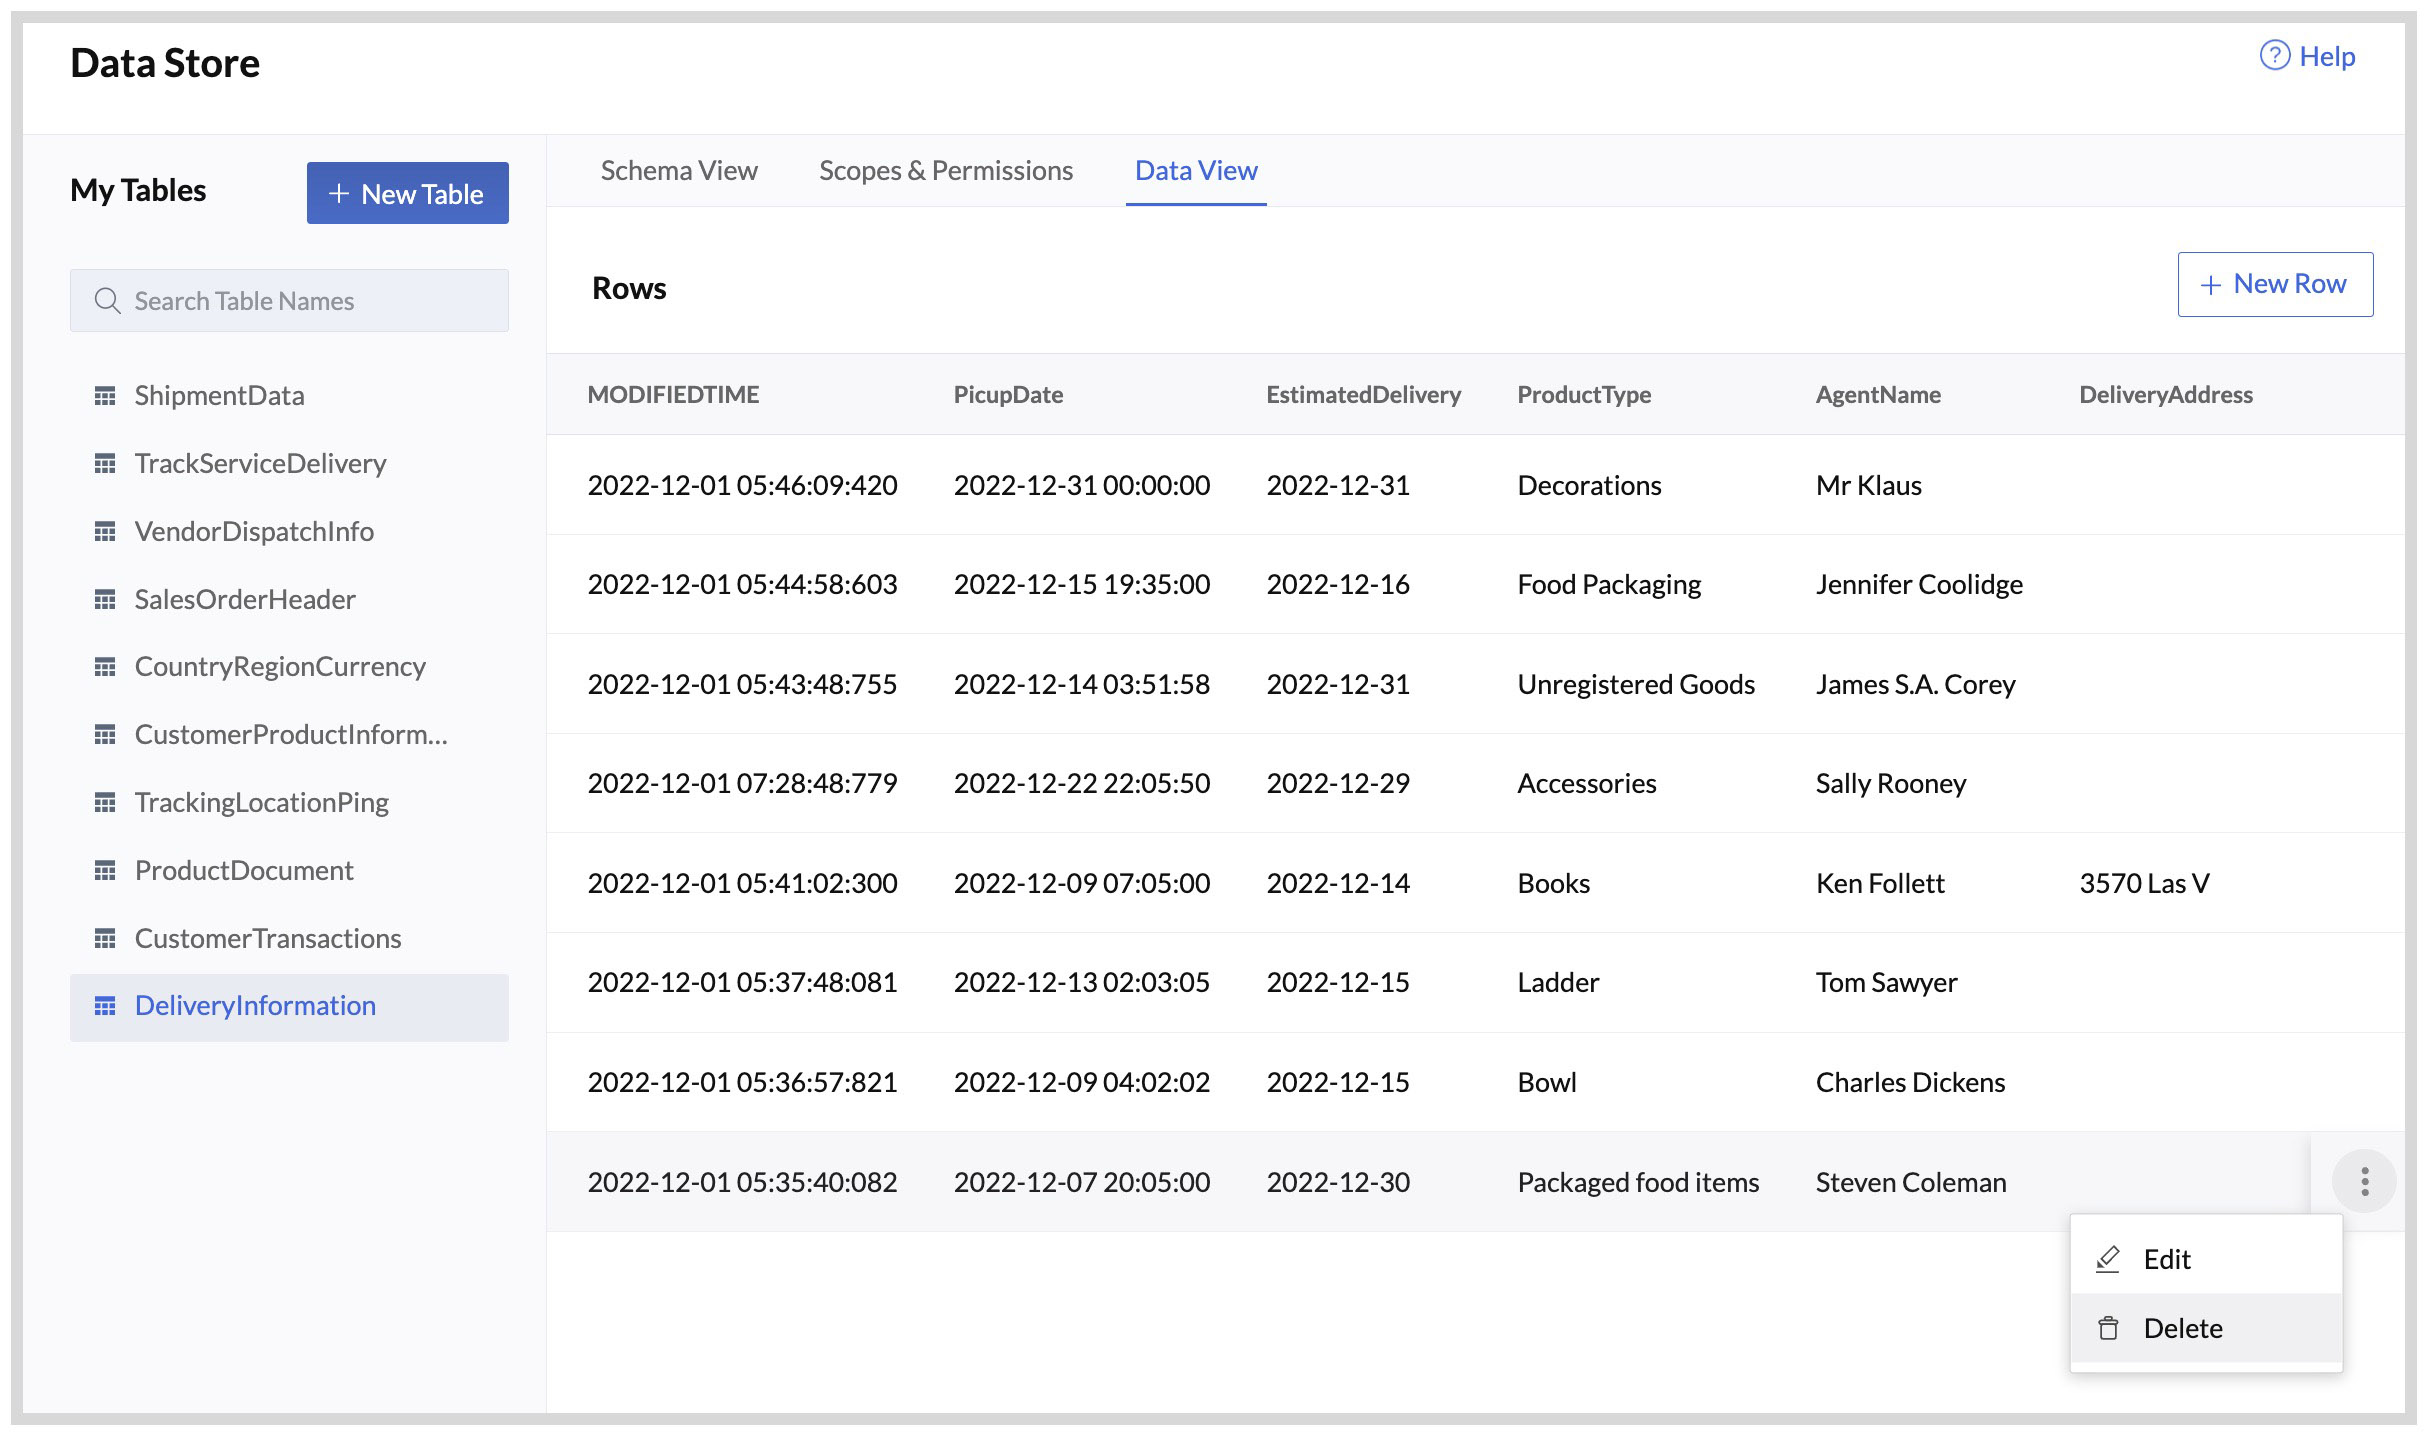Viewport: 2428px width, 1436px height.
Task: Click the table grid icon beside ShipmentData
Action: point(107,395)
